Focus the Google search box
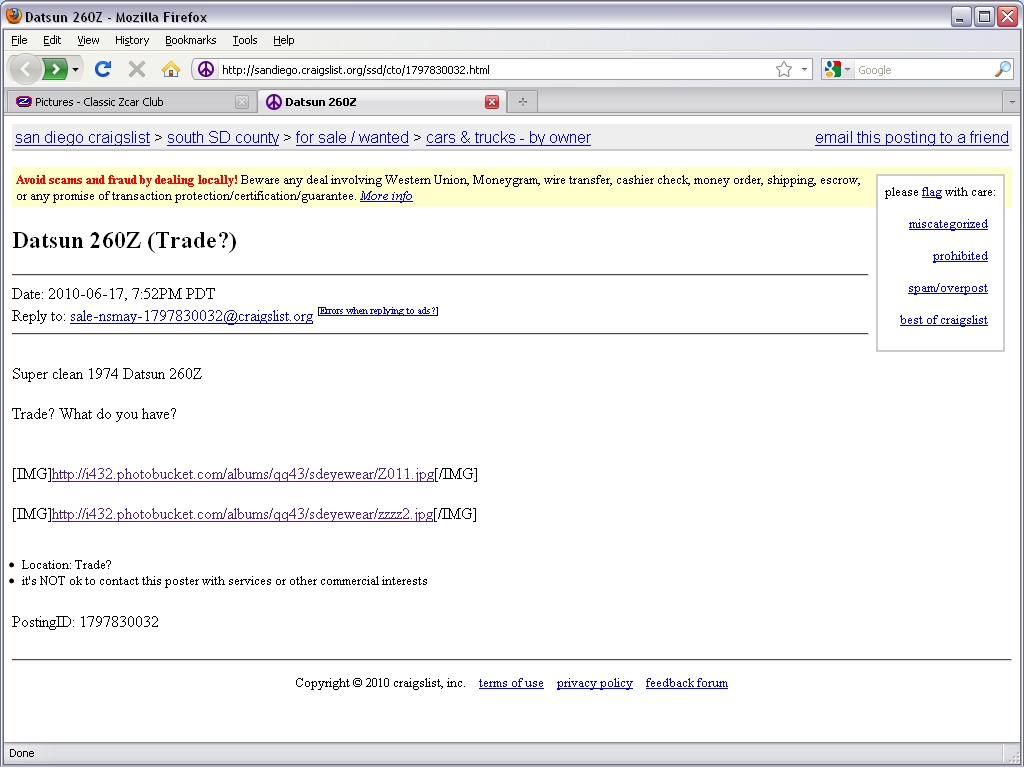Viewport: 1024px width, 768px height. (x=923, y=70)
